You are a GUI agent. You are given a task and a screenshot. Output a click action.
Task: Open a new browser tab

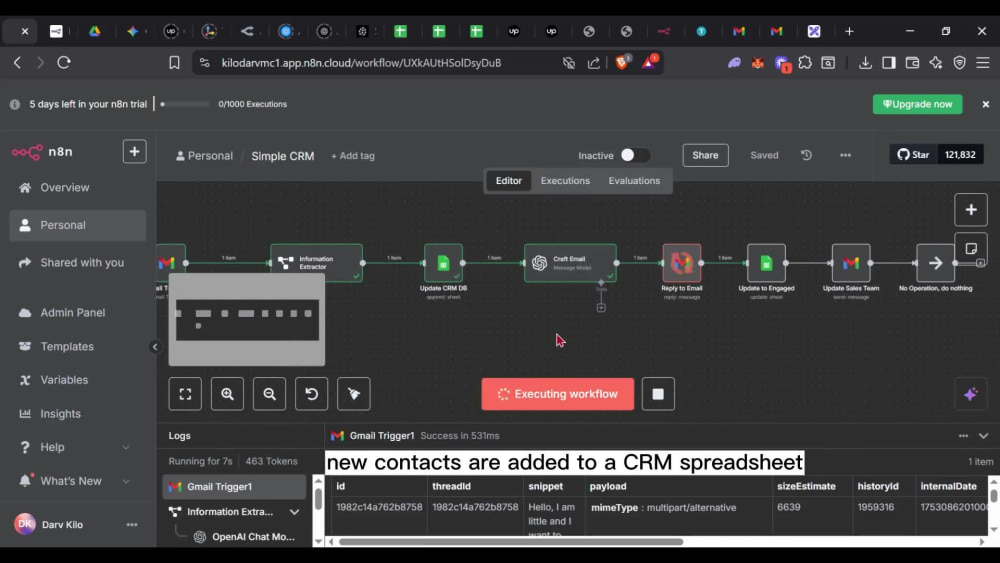(849, 31)
